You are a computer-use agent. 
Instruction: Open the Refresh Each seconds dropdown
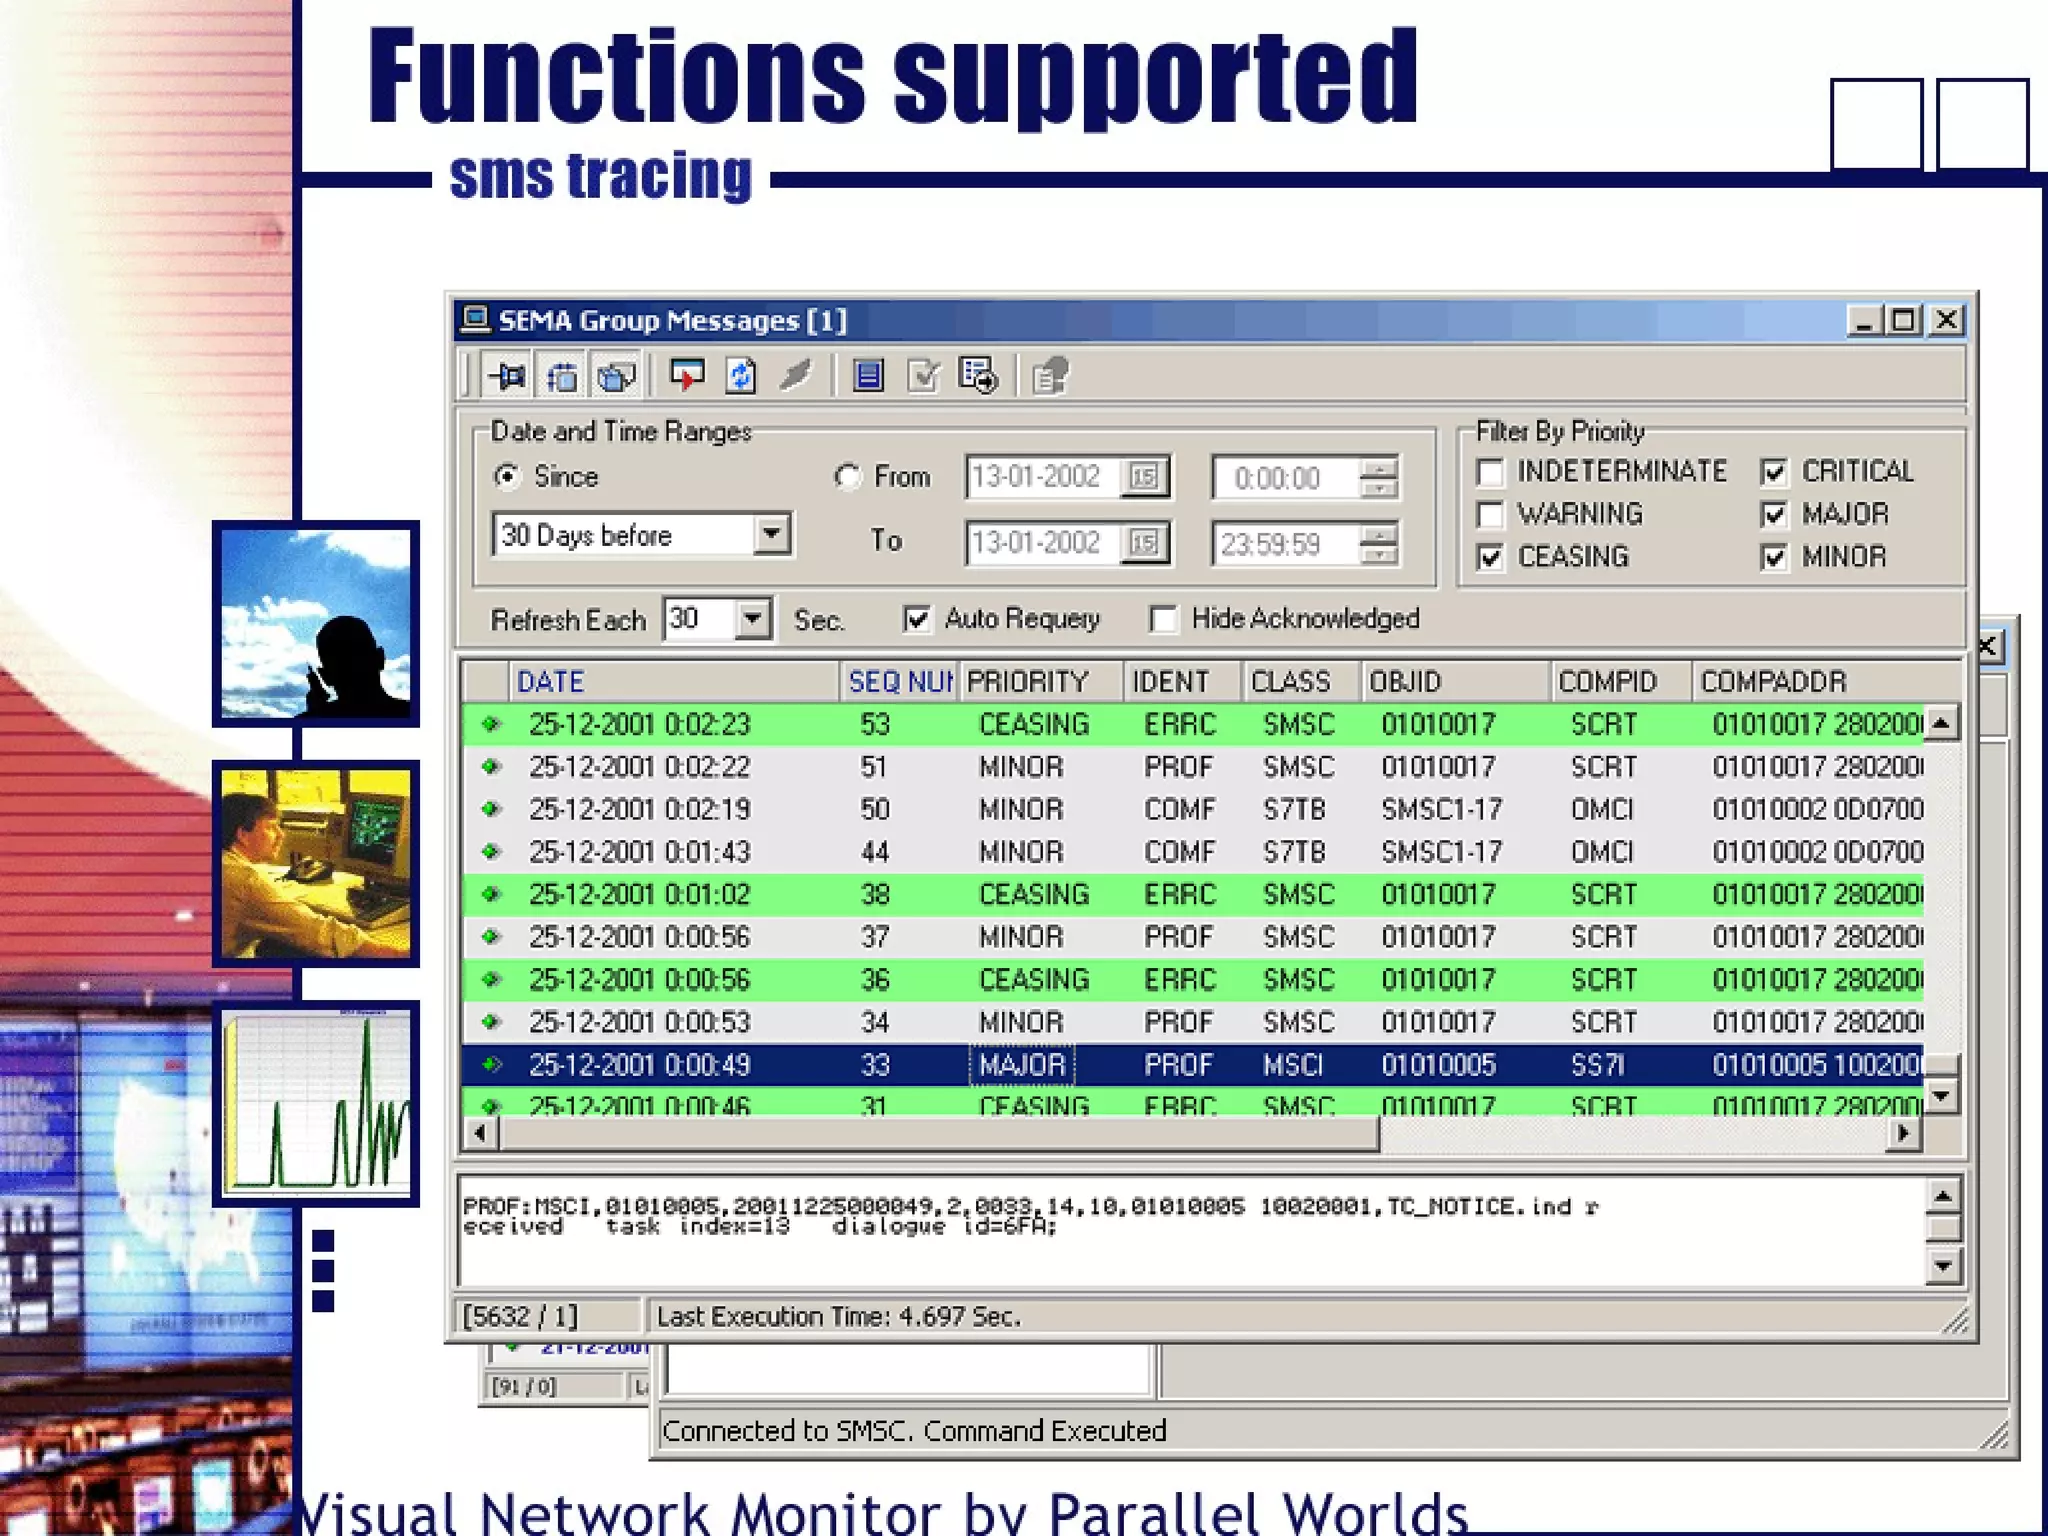(752, 619)
